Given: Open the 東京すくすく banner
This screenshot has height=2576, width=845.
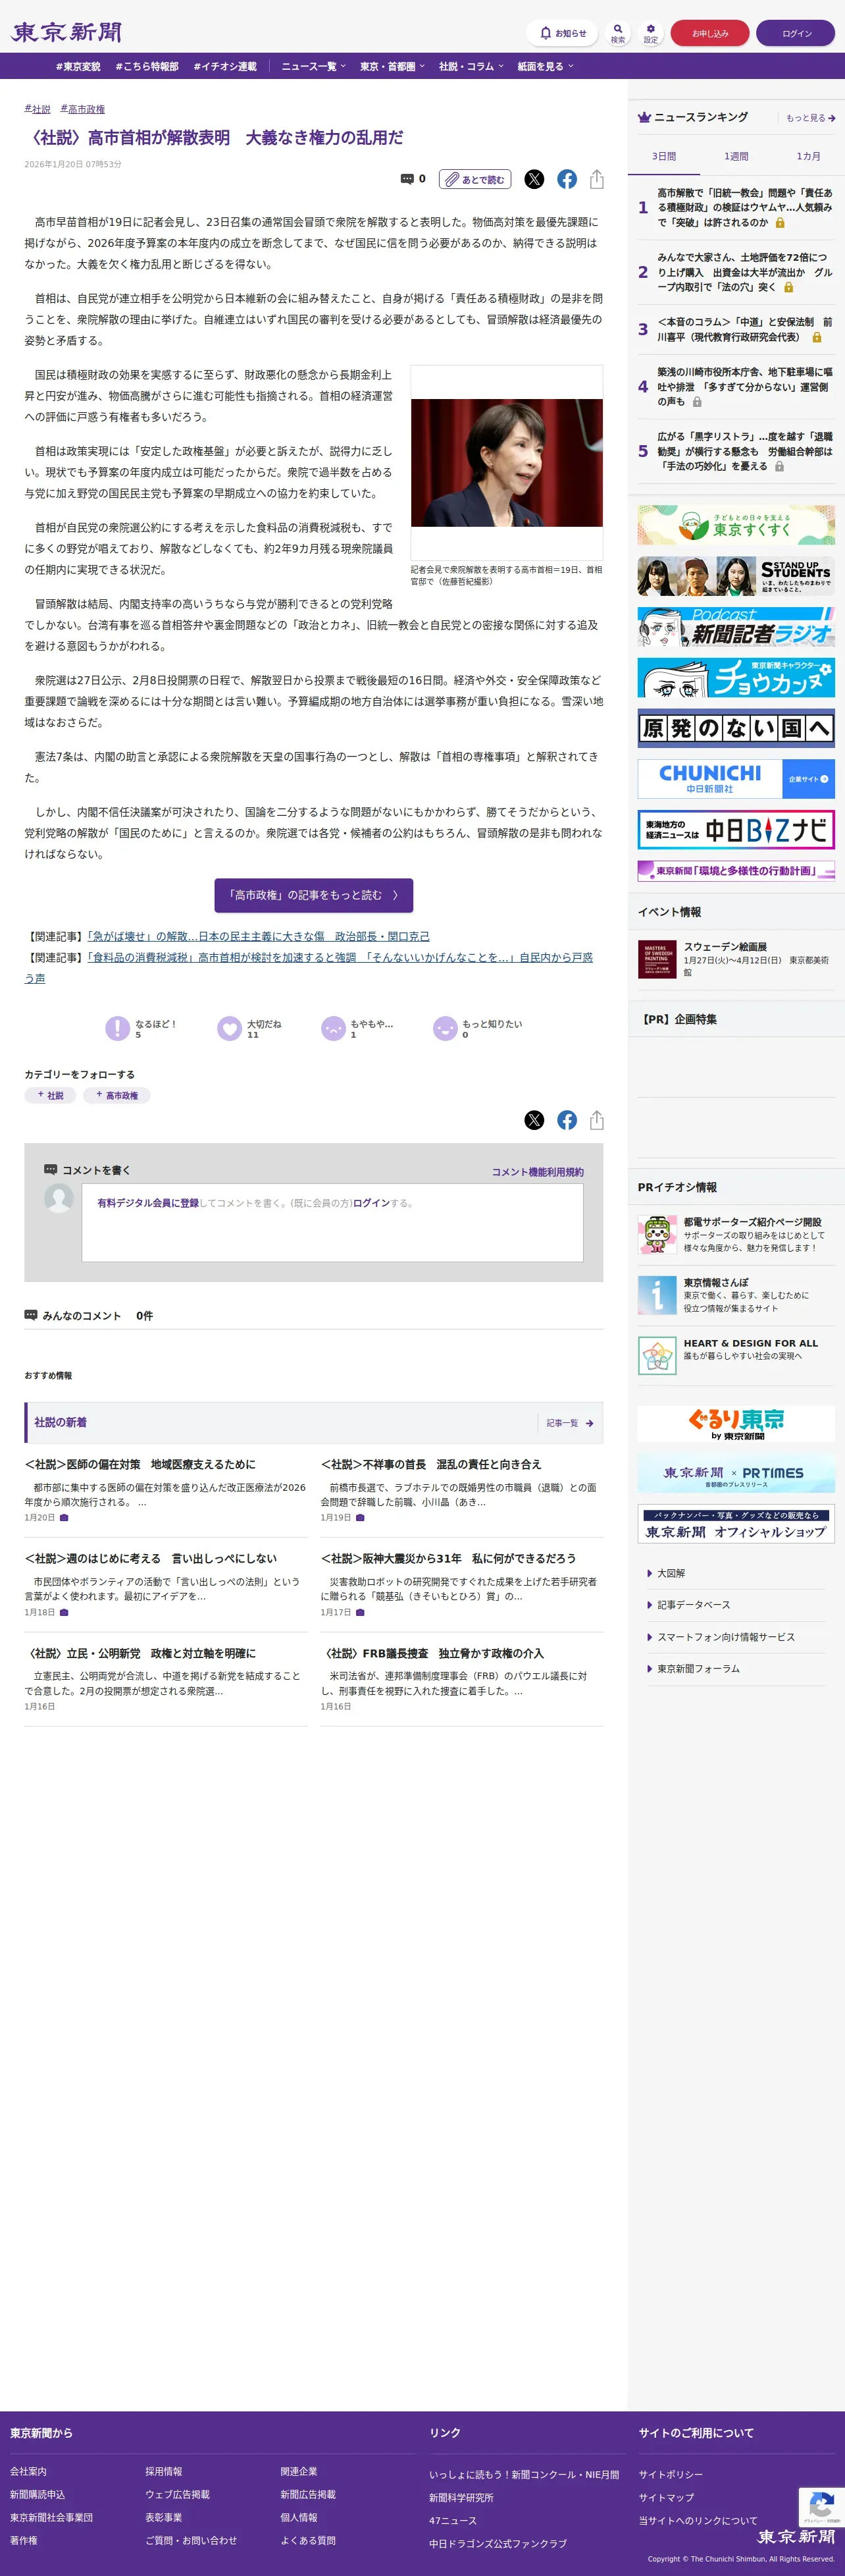Looking at the screenshot, I should click(x=736, y=525).
